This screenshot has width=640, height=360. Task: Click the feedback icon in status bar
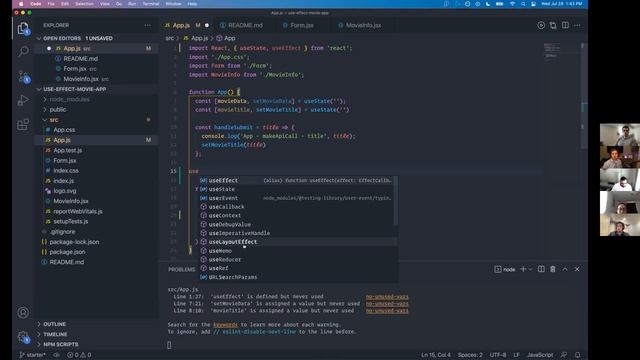click(564, 355)
